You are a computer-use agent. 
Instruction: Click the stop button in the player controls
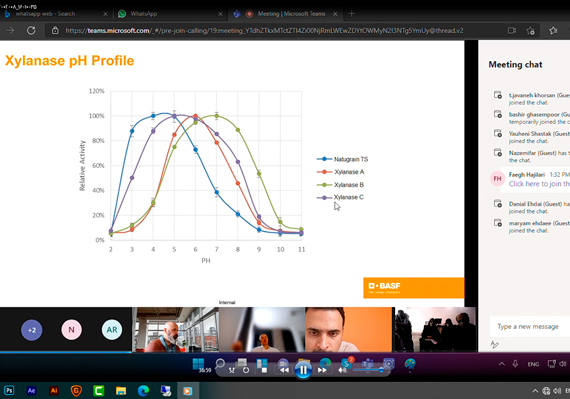pos(264,370)
